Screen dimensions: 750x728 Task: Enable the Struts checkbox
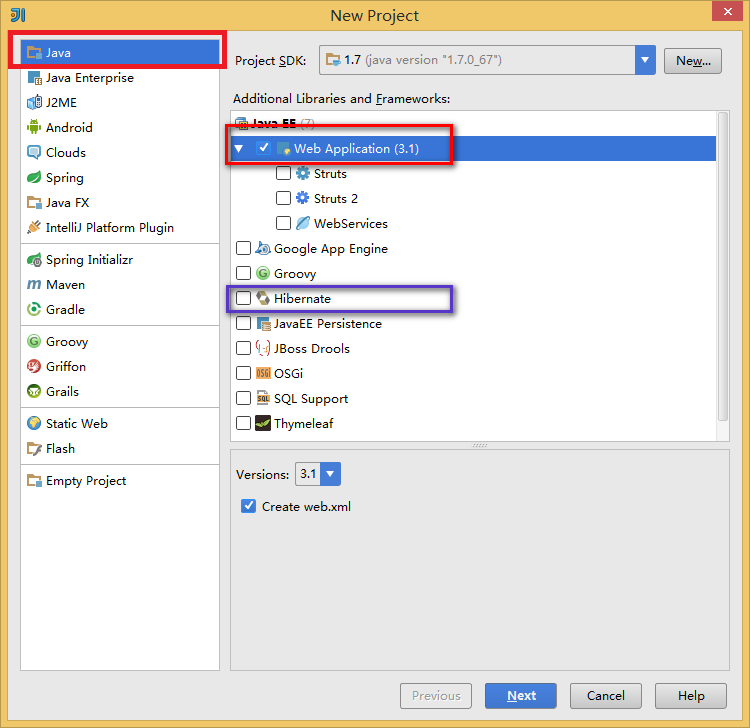283,173
